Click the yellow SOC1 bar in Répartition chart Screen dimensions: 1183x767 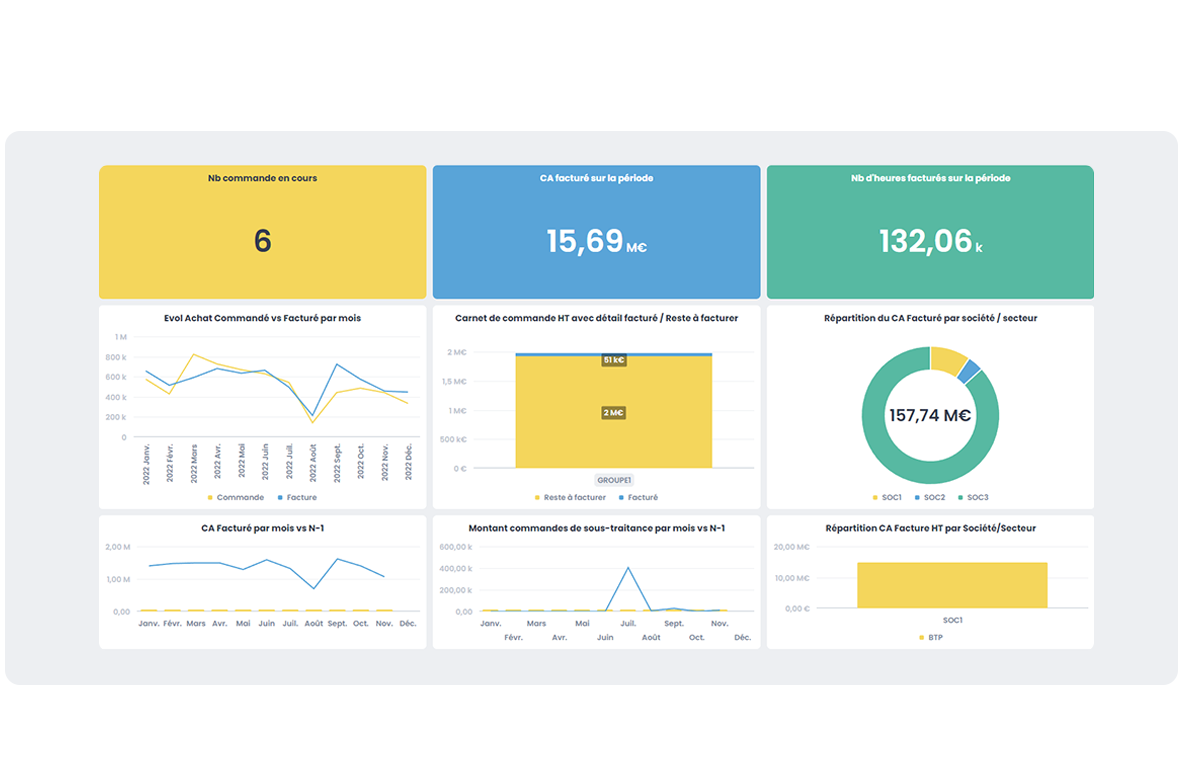click(x=951, y=585)
